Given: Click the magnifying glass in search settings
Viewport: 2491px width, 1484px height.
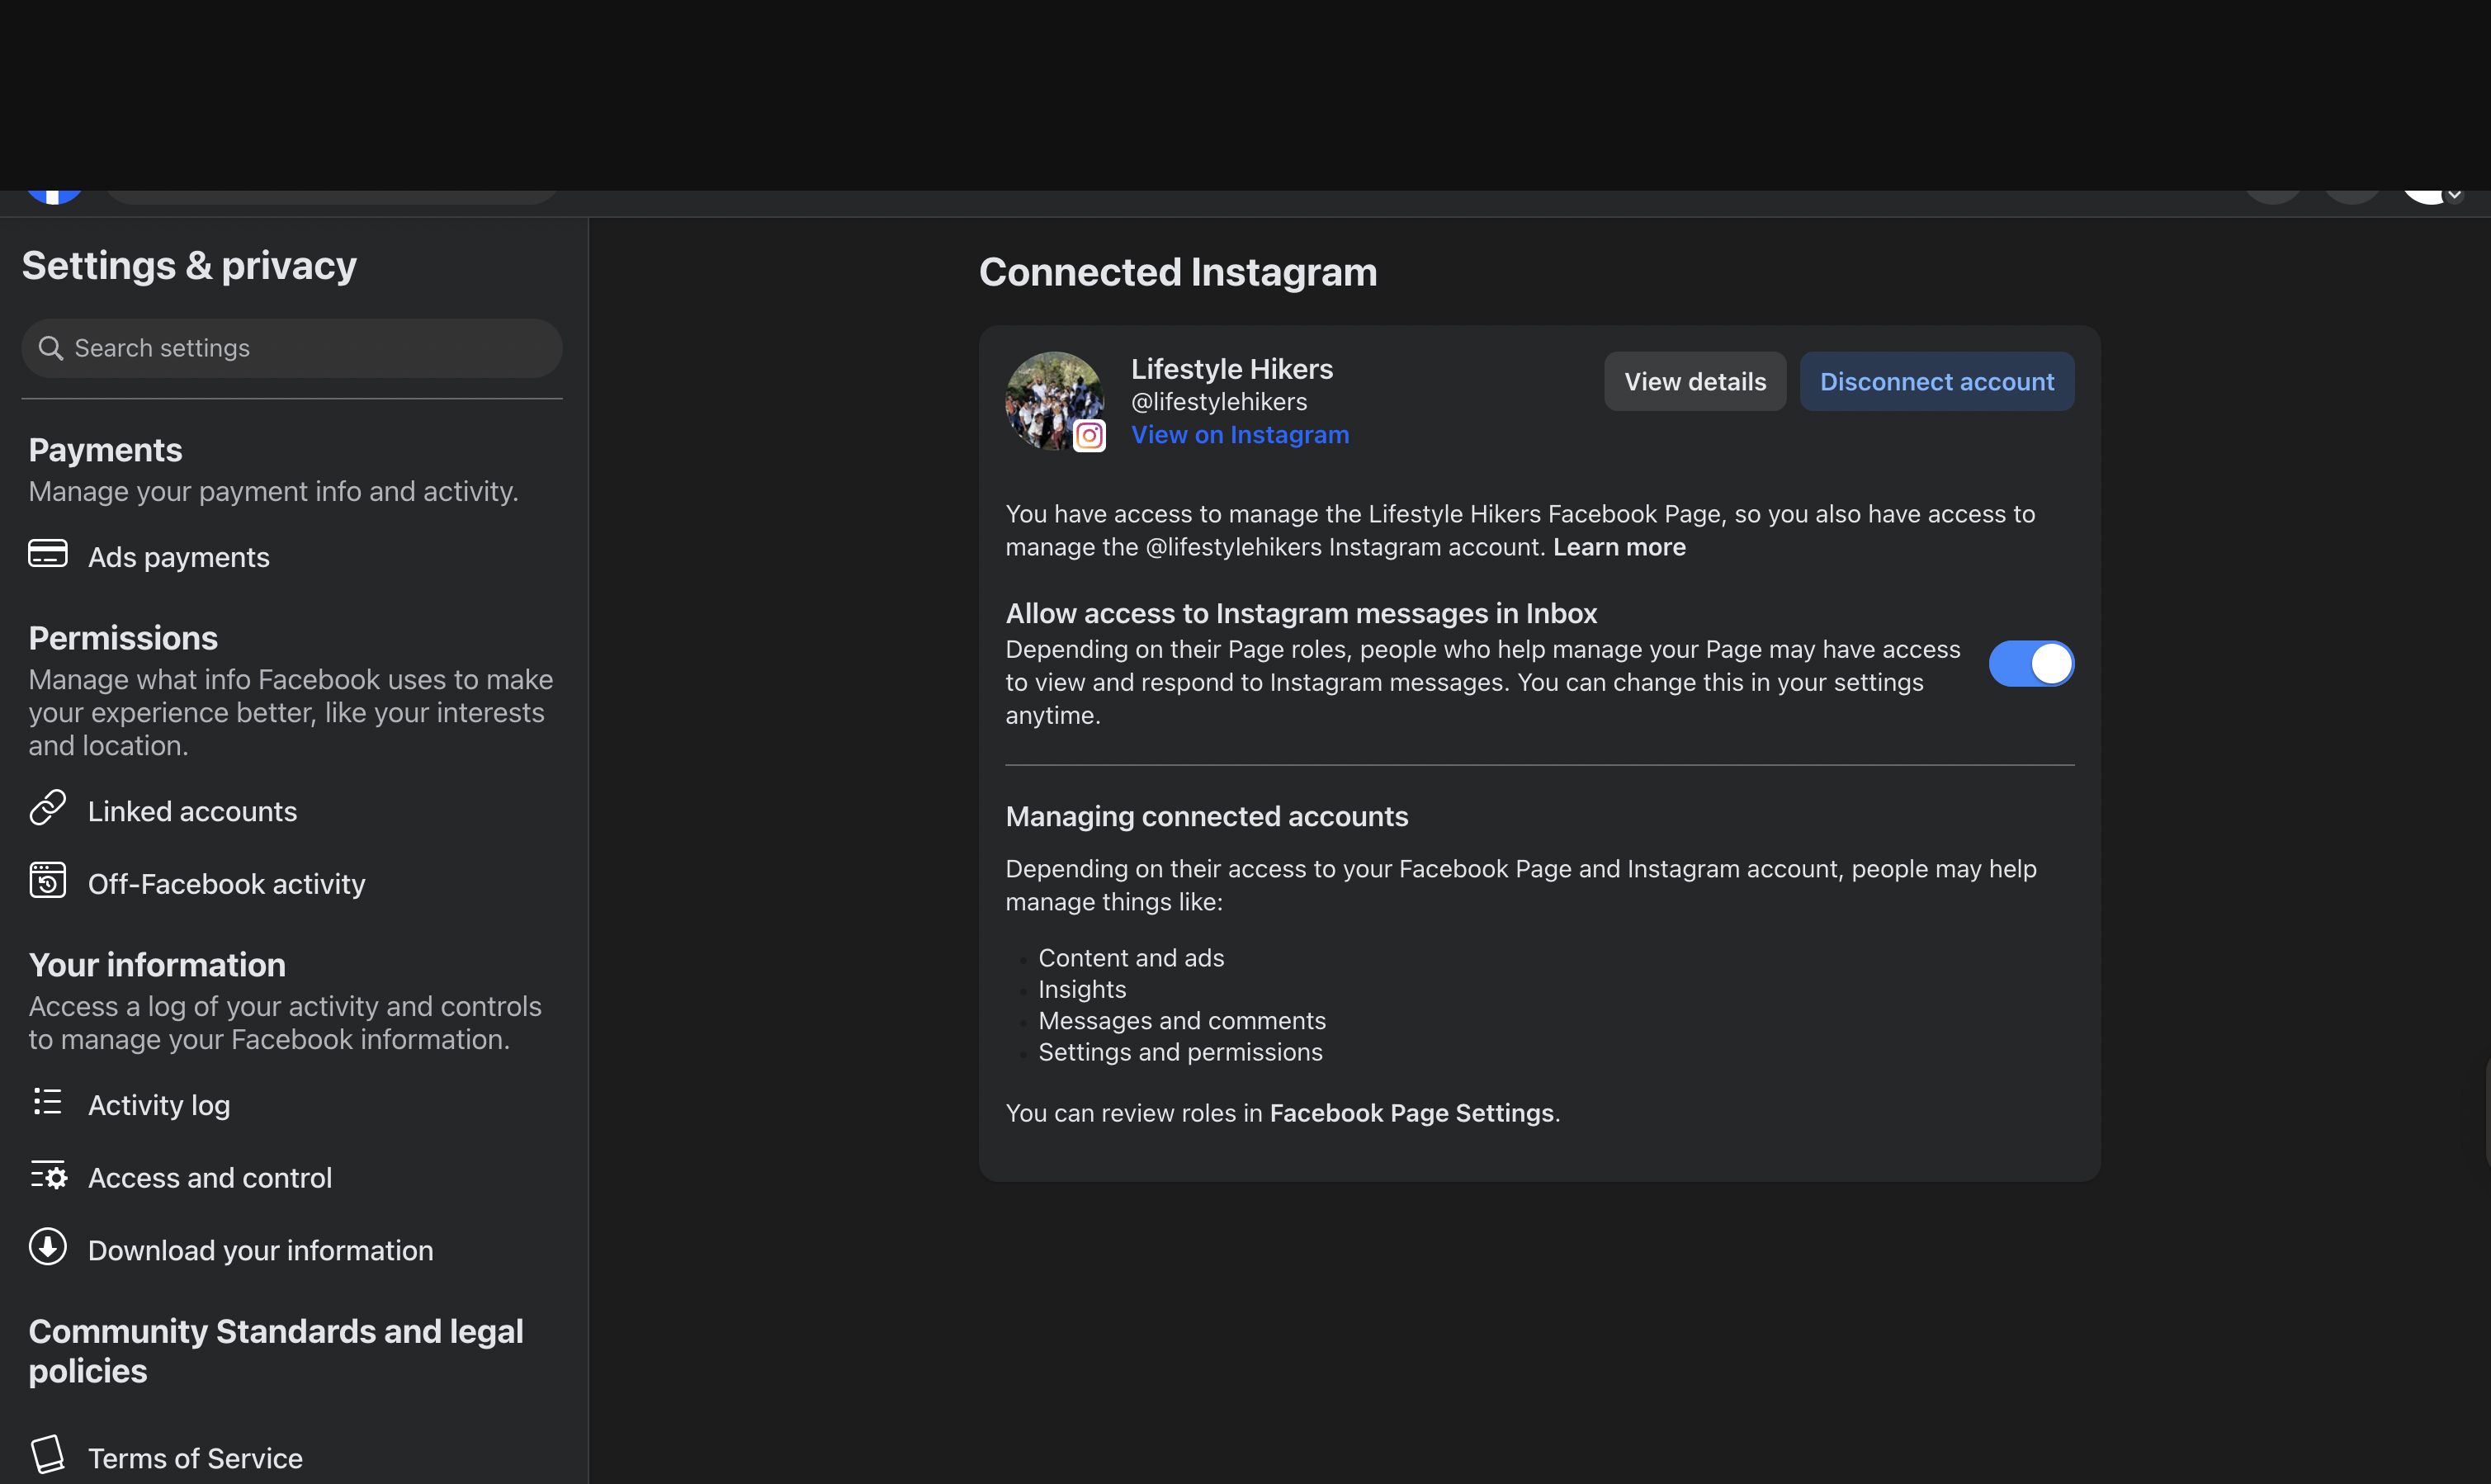Looking at the screenshot, I should pyautogui.click(x=52, y=347).
